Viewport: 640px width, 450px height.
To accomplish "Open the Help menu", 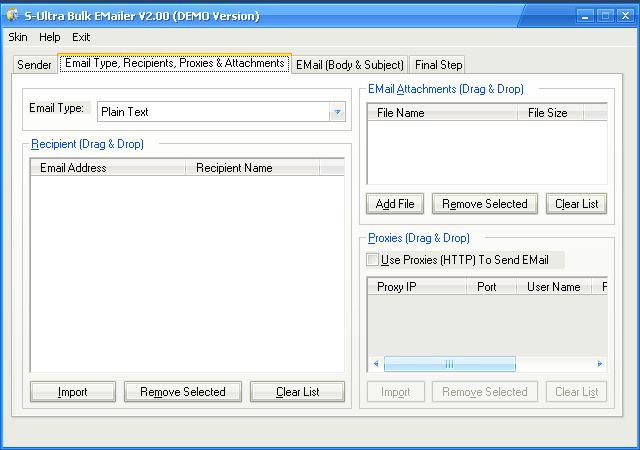I will point(50,37).
